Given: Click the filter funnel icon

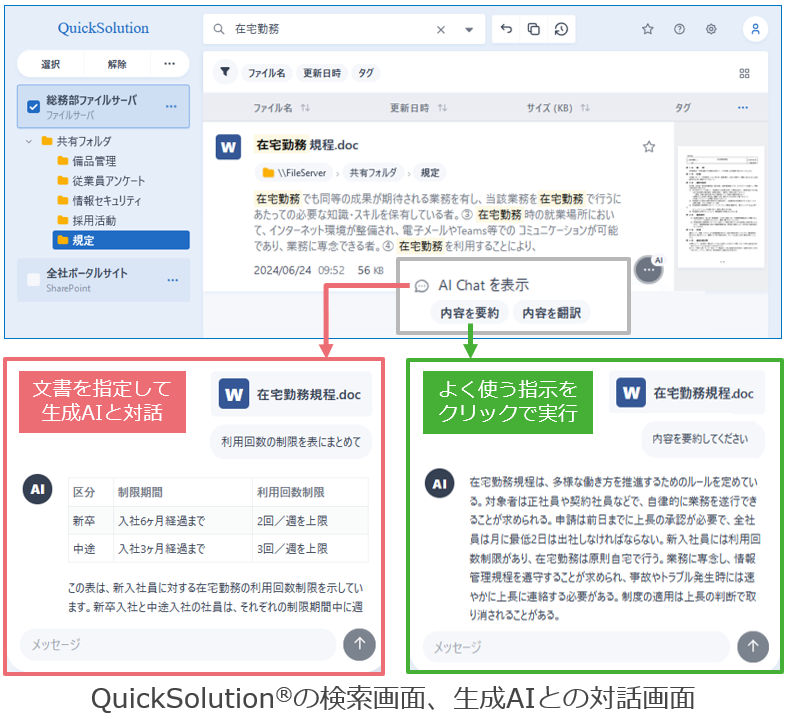Looking at the screenshot, I should click(x=225, y=72).
